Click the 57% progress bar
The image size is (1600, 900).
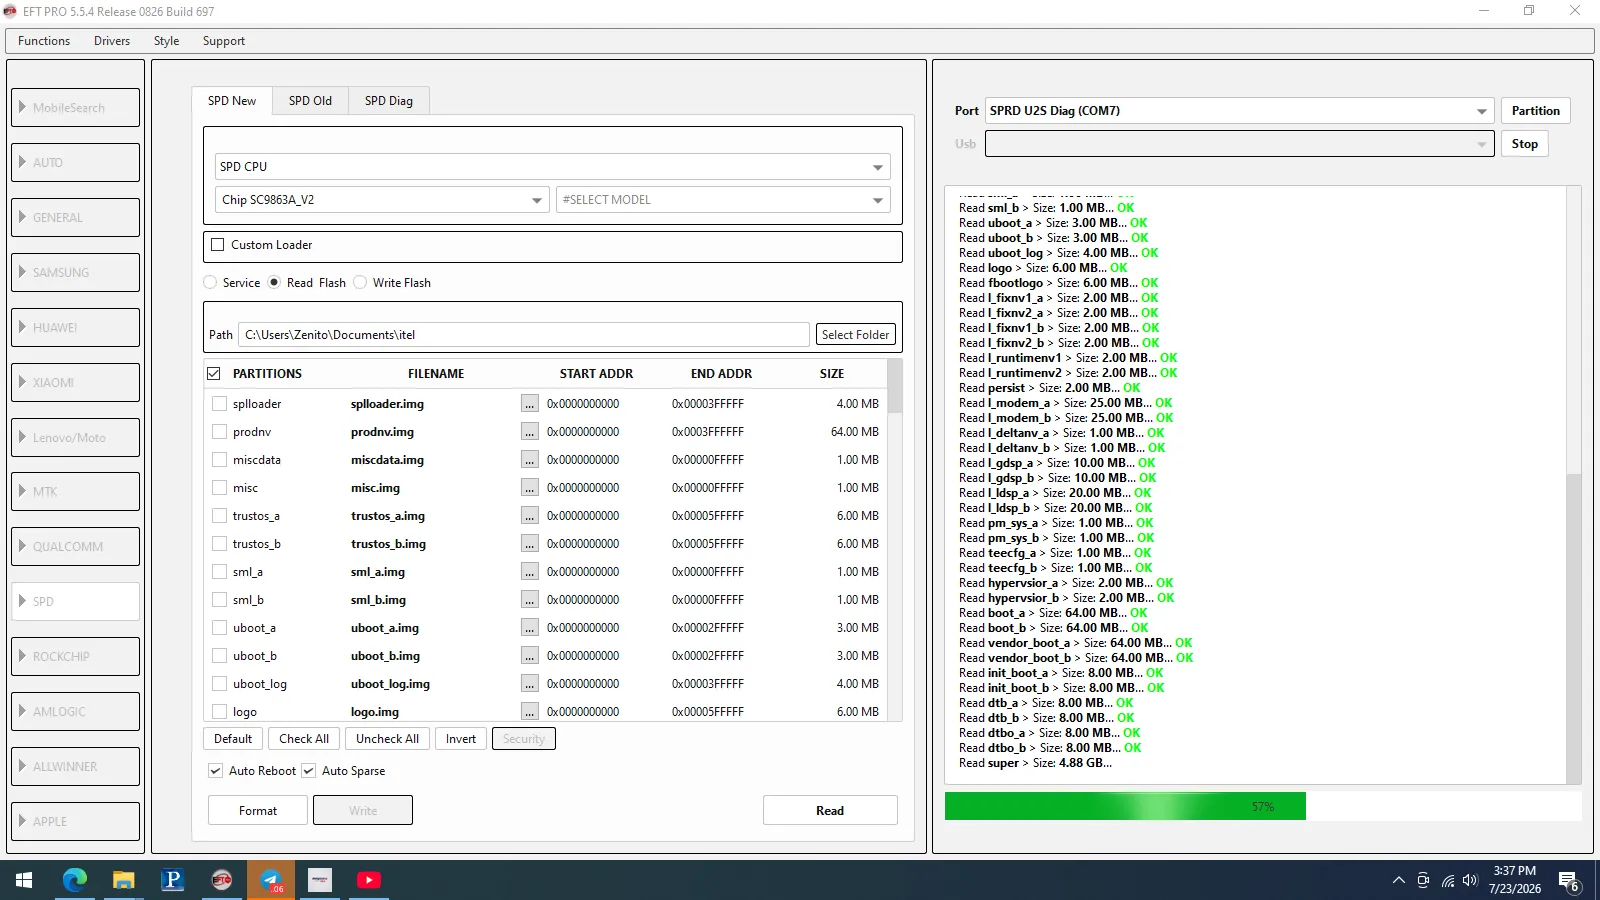pos(1263,806)
